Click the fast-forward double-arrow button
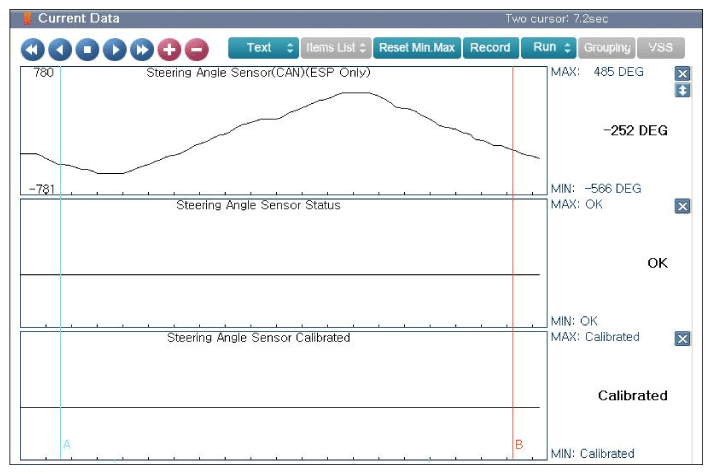 [142, 49]
